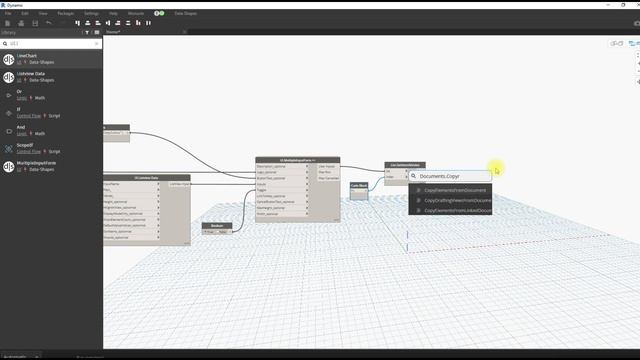The height and width of the screenshot is (360, 640).
Task: Expand the Inputs port chevron on MultipleInputForm
Action: point(307,184)
